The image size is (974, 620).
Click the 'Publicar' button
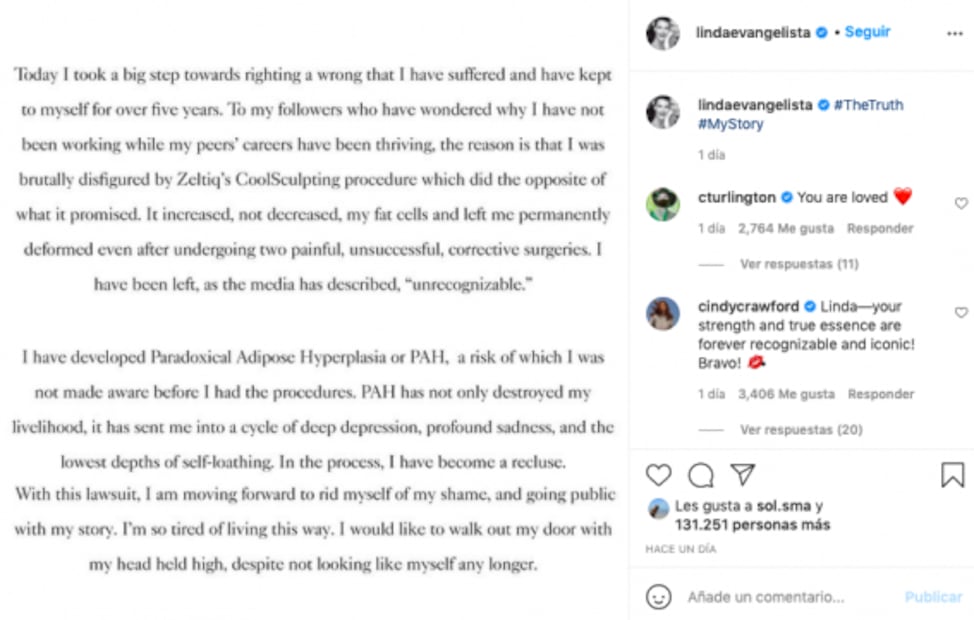933,596
